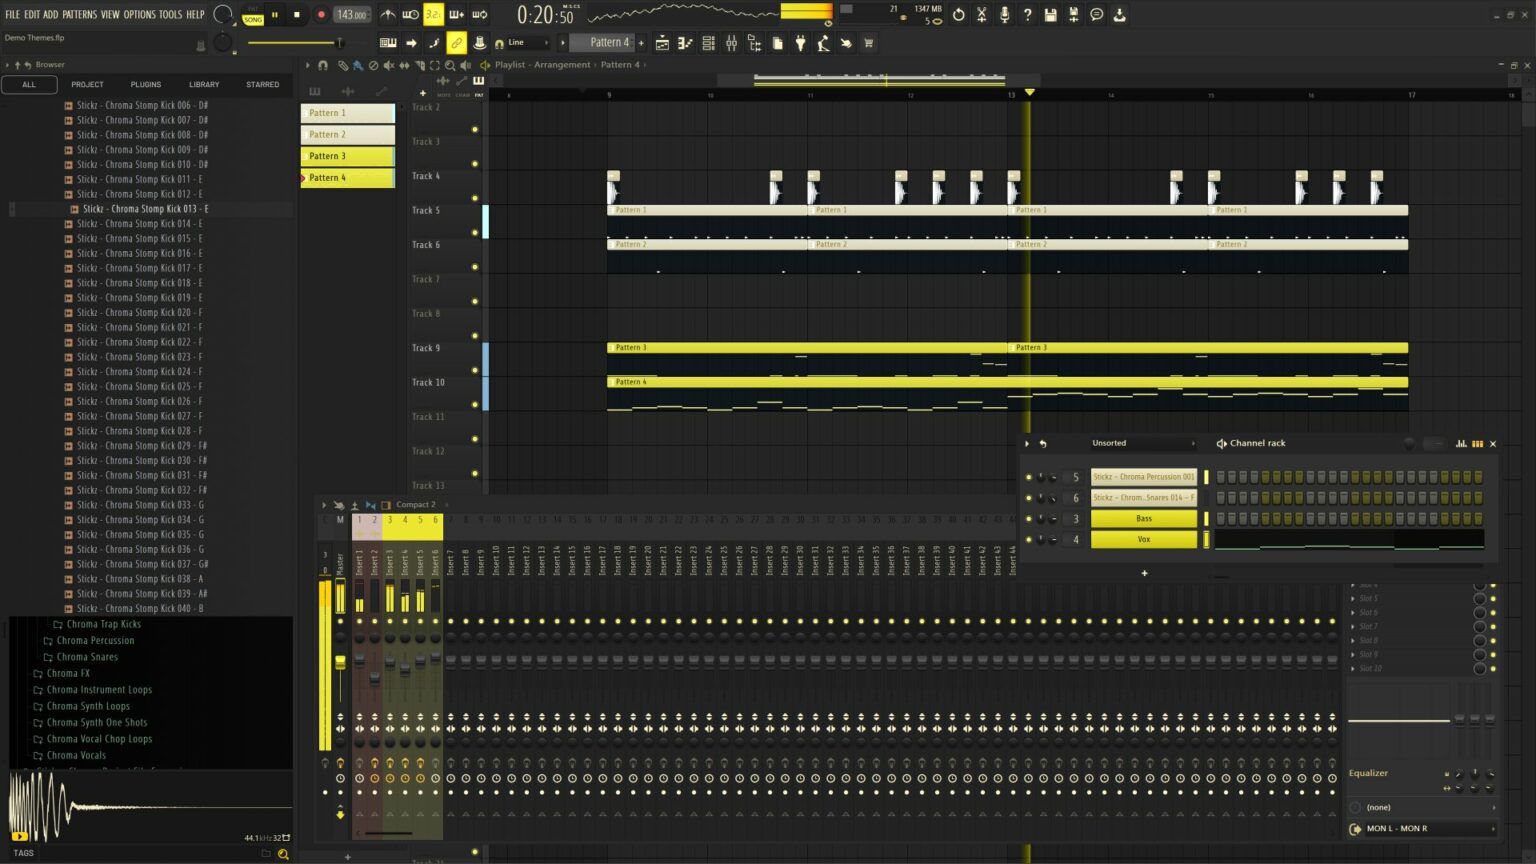Click the Bass channel button in Channel rack
Viewport: 1536px width, 864px height.
1143,518
